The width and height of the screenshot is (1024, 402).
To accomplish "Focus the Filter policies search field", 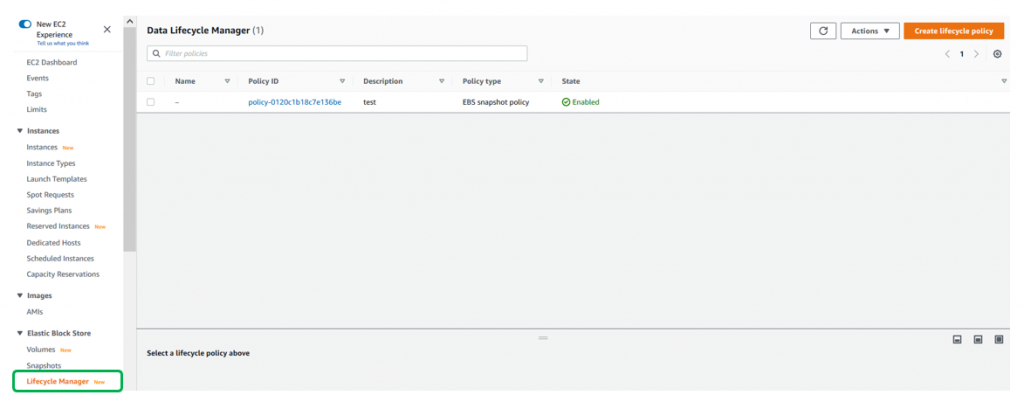I will (337, 54).
